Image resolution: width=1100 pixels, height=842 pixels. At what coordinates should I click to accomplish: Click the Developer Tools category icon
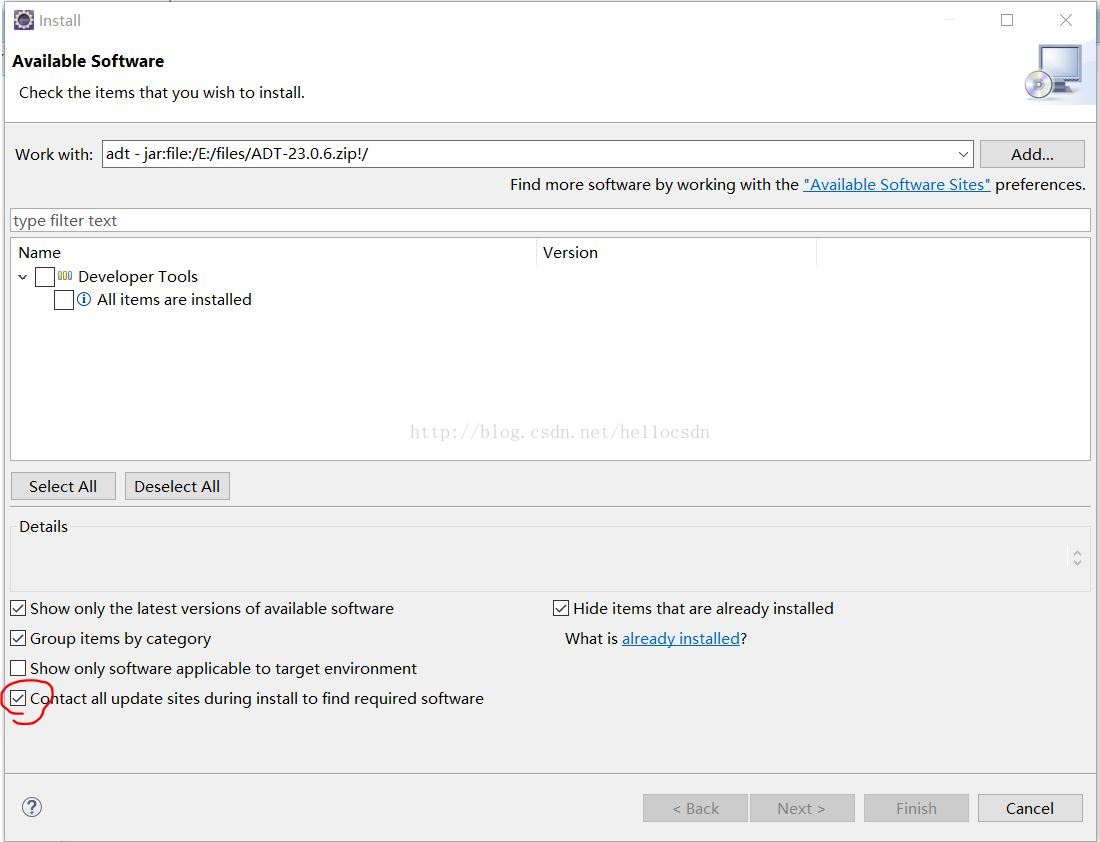pos(65,276)
